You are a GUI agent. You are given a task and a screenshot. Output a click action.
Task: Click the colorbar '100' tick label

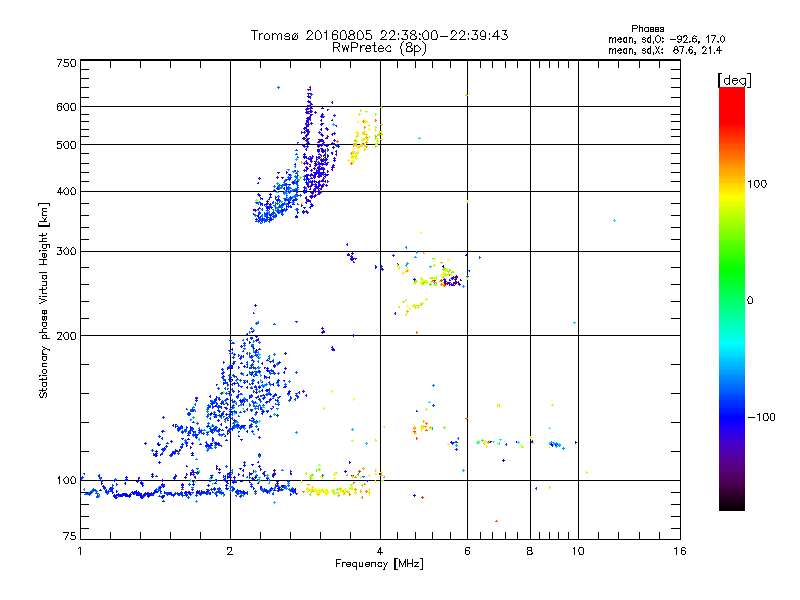(757, 184)
